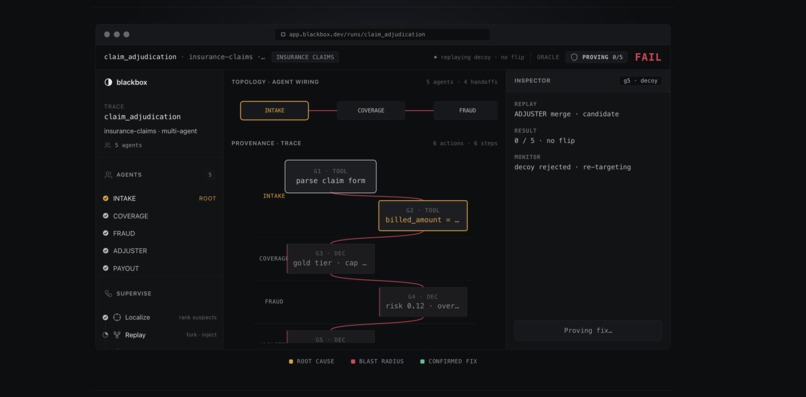Screen dimensions: 806x397
Task: Click '5 agents · 4 handoffs' topology summary
Action: [x=462, y=82]
